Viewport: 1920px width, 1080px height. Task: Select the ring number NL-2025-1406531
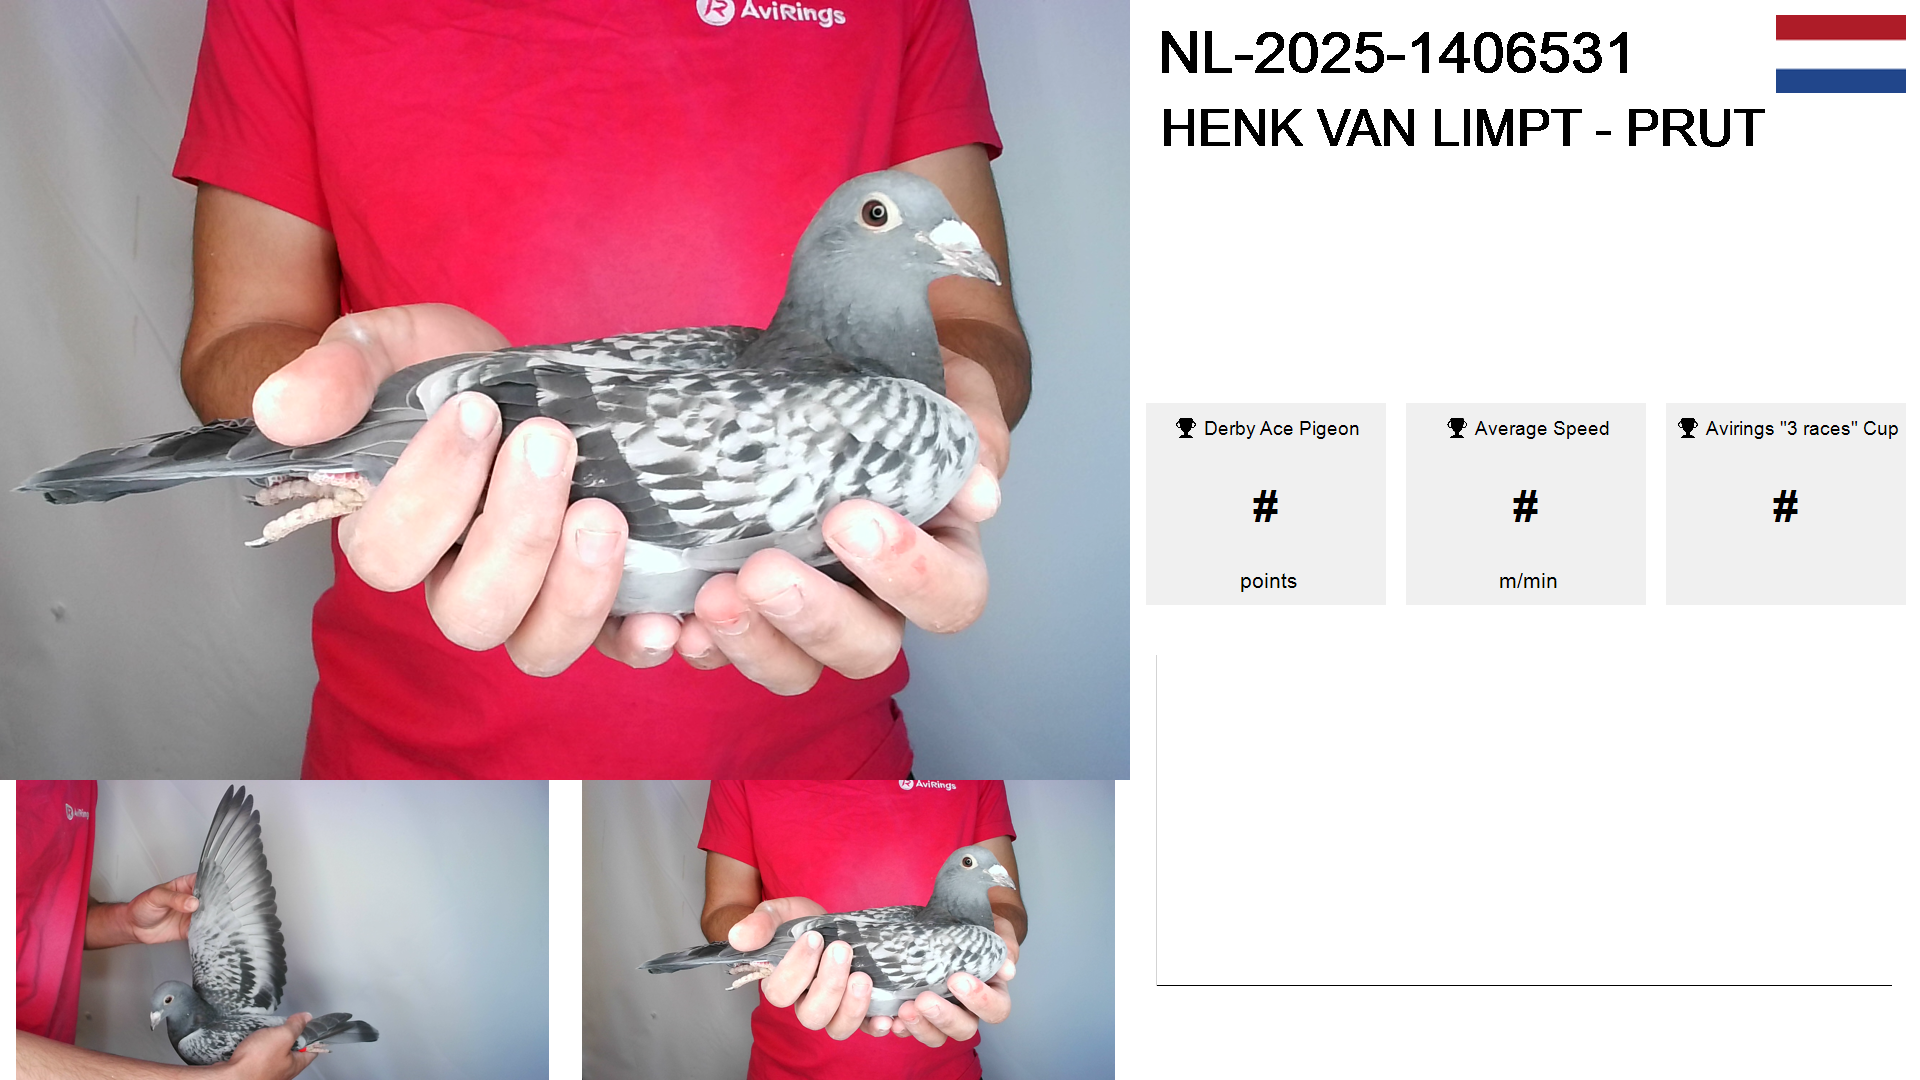coord(1396,53)
